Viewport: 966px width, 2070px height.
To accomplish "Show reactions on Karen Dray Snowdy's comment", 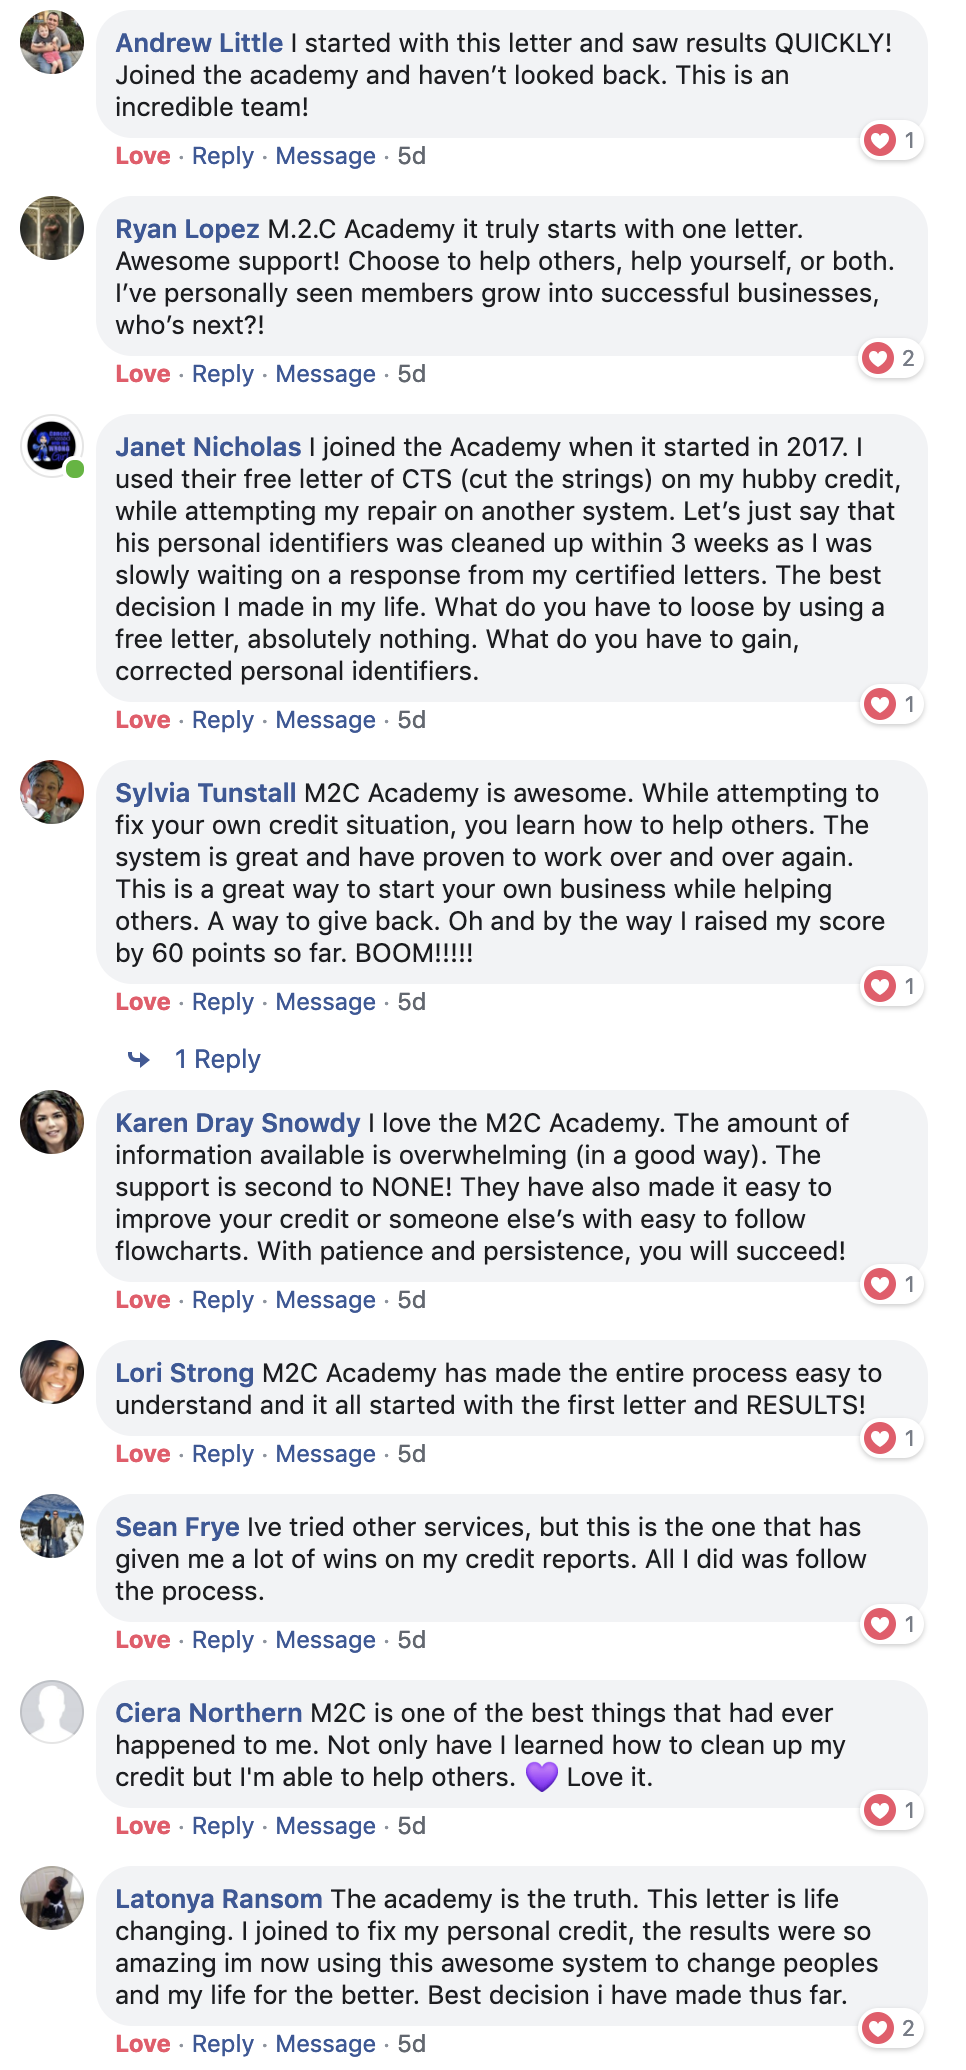I will pos(890,1284).
